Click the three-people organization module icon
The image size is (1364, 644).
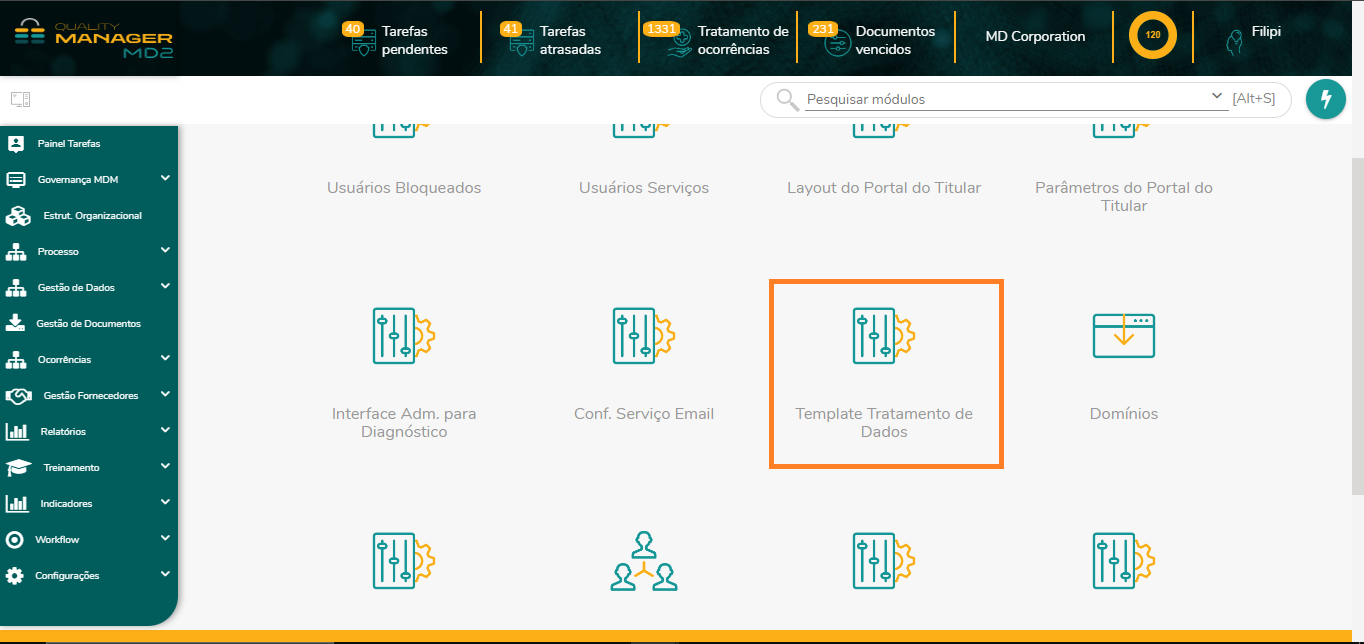click(644, 560)
